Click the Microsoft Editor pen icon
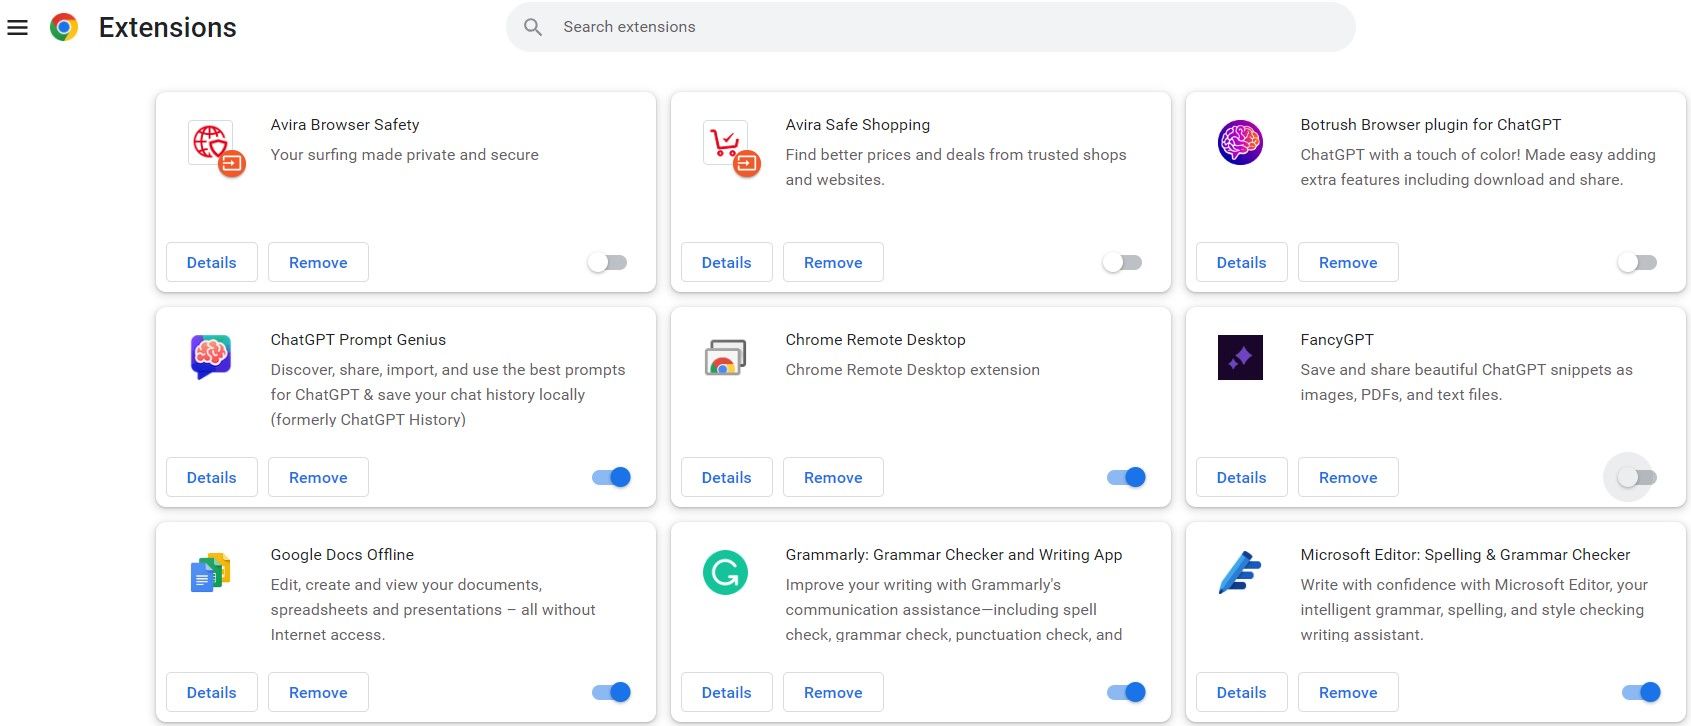This screenshot has width=1691, height=726. click(1240, 573)
